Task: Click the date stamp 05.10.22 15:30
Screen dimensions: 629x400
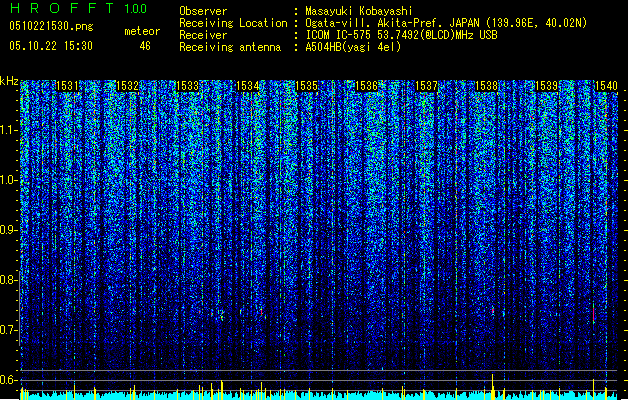Action: coord(51,46)
